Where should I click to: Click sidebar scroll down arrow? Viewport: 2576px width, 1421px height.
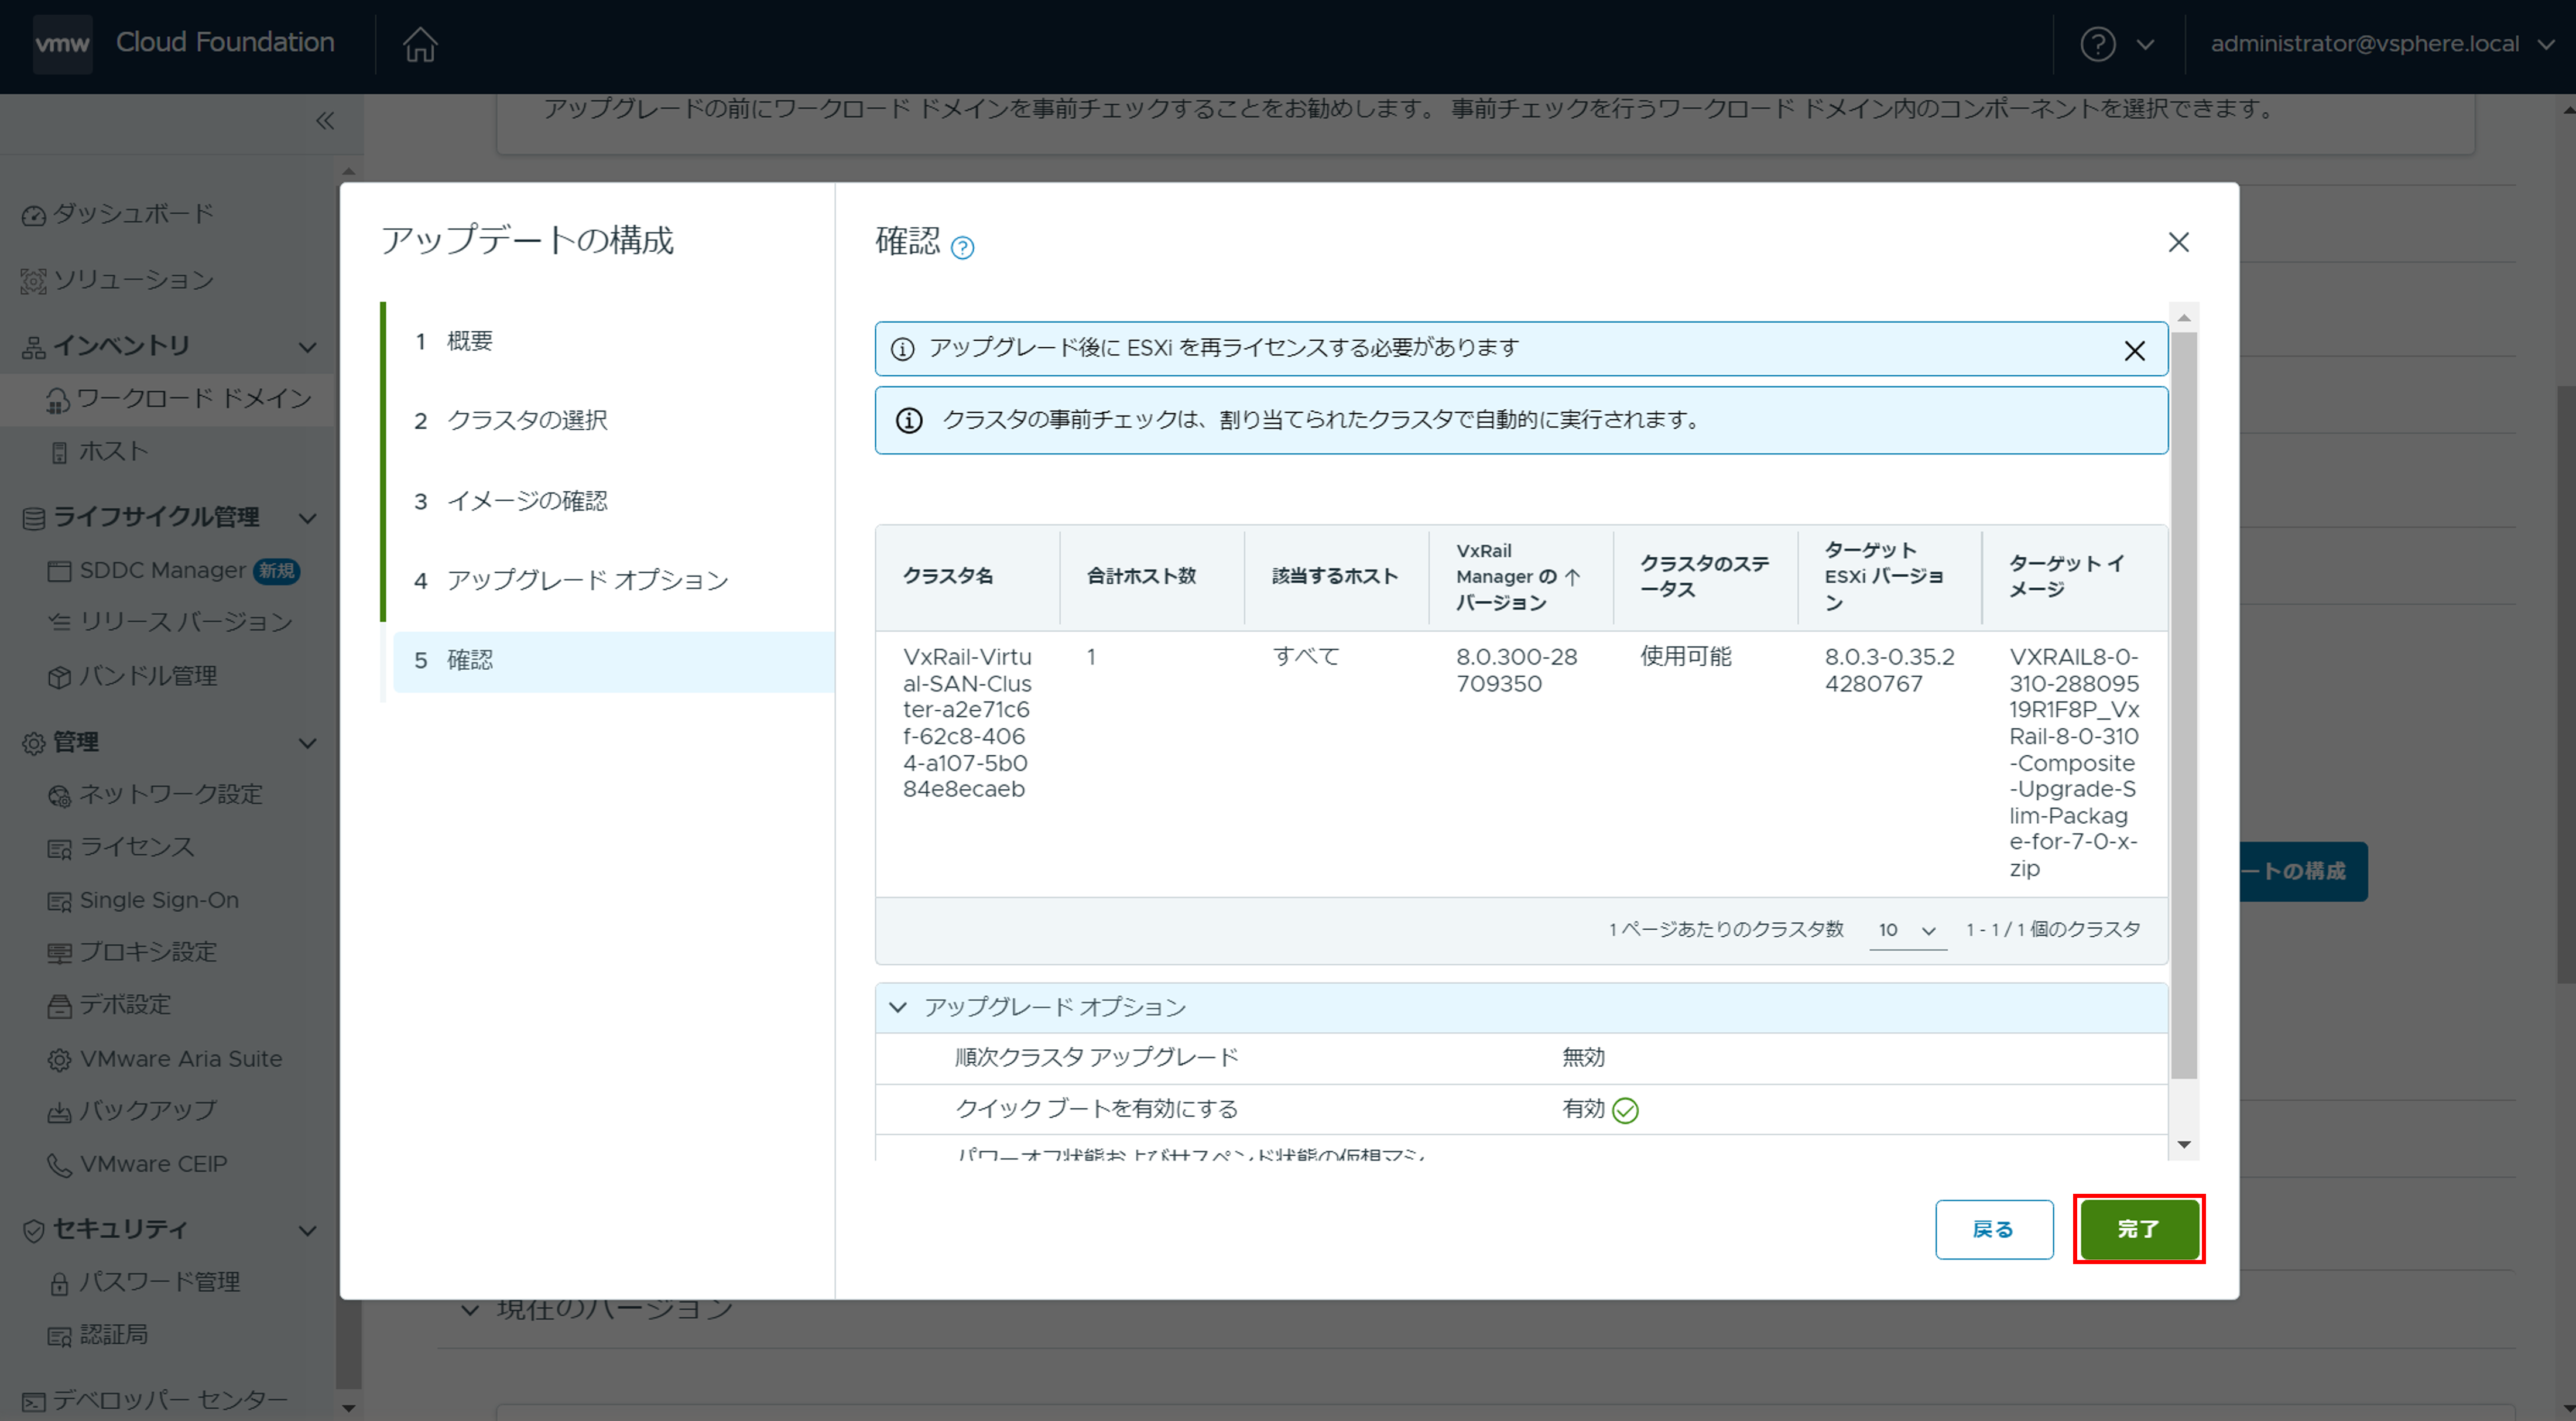348,1408
